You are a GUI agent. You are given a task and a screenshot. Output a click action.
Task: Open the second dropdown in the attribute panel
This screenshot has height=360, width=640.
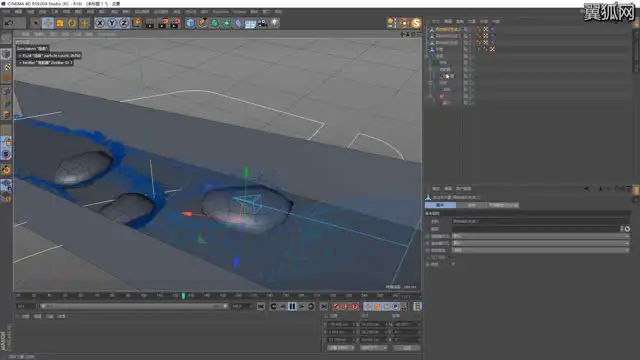pyautogui.click(x=540, y=243)
